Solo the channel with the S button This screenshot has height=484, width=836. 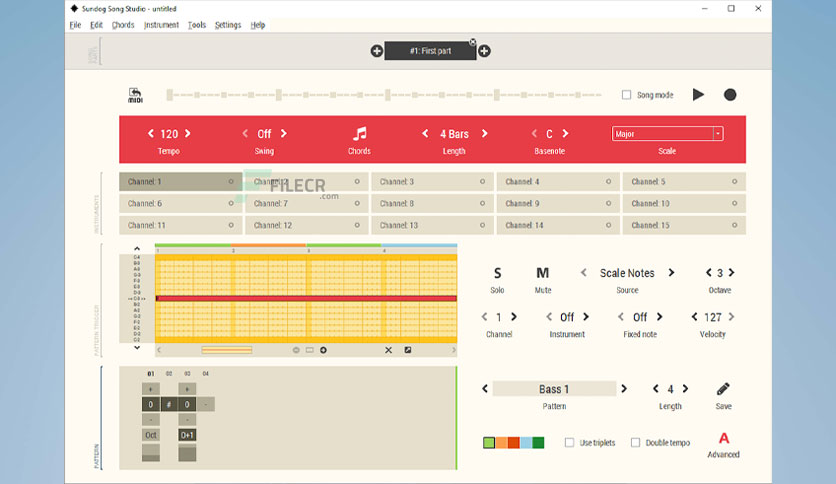[x=497, y=273]
